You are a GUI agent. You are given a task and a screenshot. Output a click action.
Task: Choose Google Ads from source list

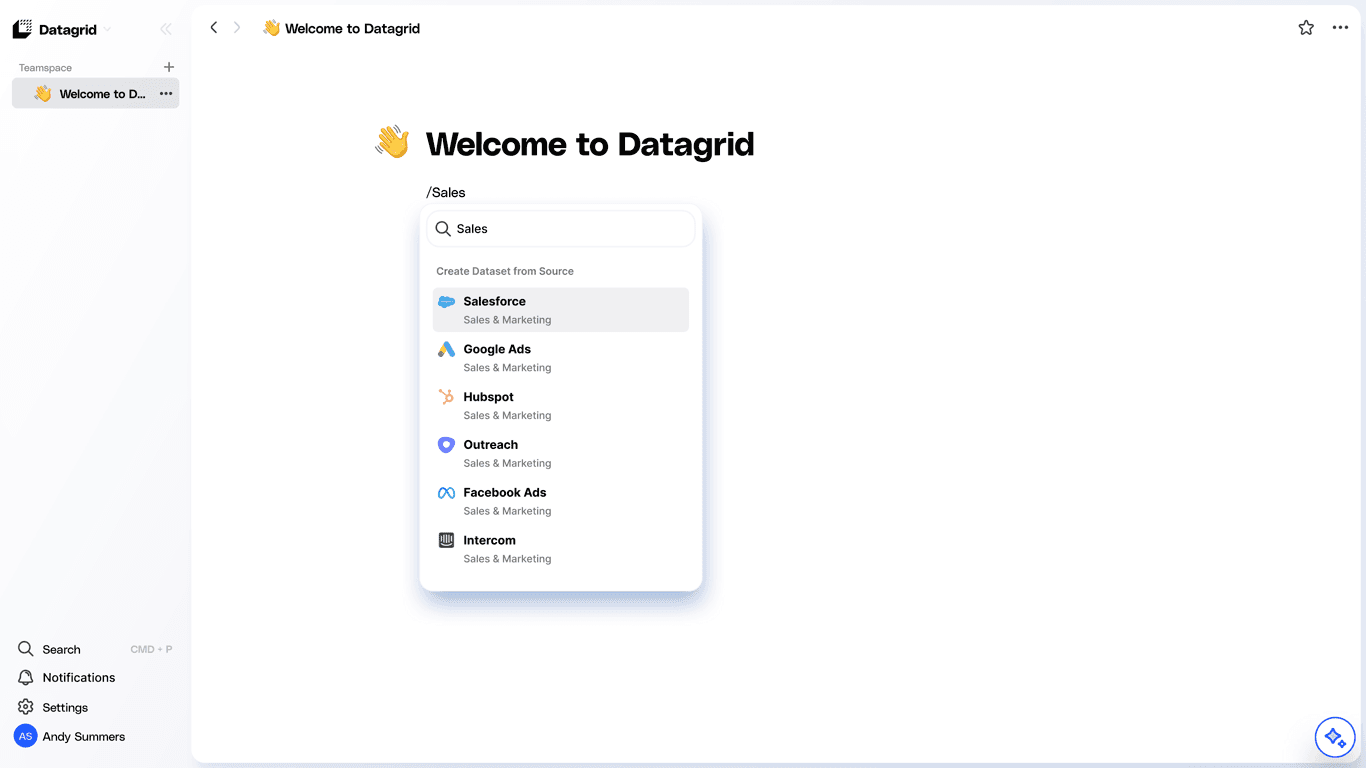[561, 358]
